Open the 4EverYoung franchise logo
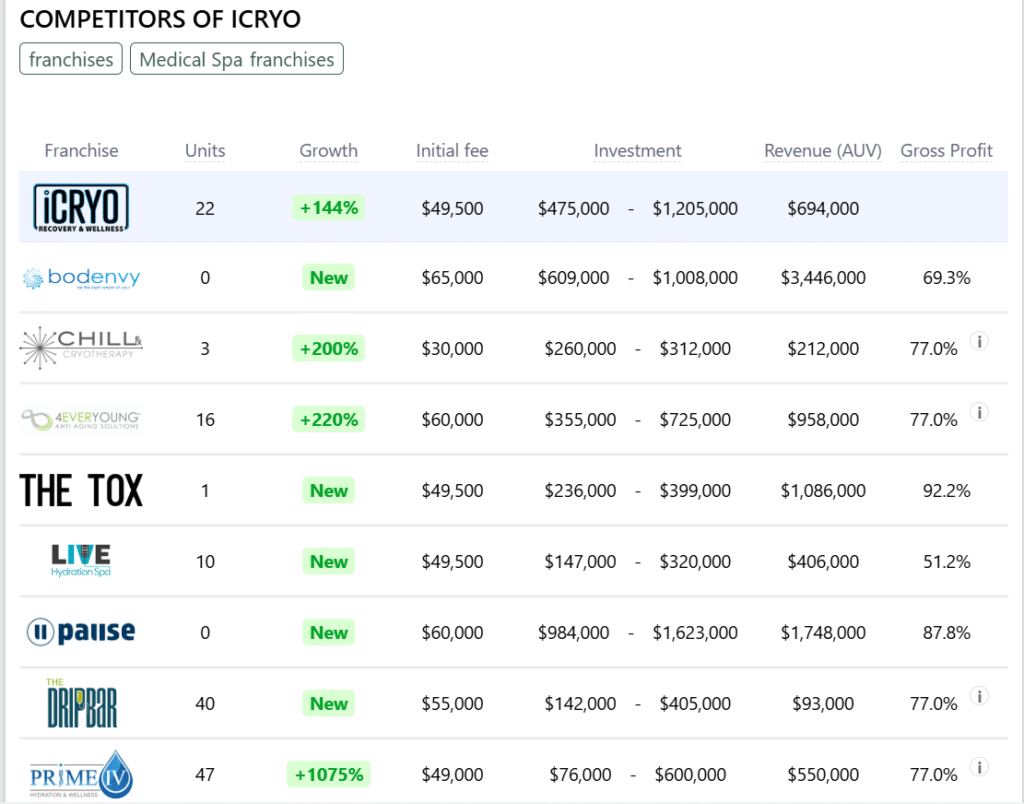This screenshot has width=1024, height=804. click(81, 419)
